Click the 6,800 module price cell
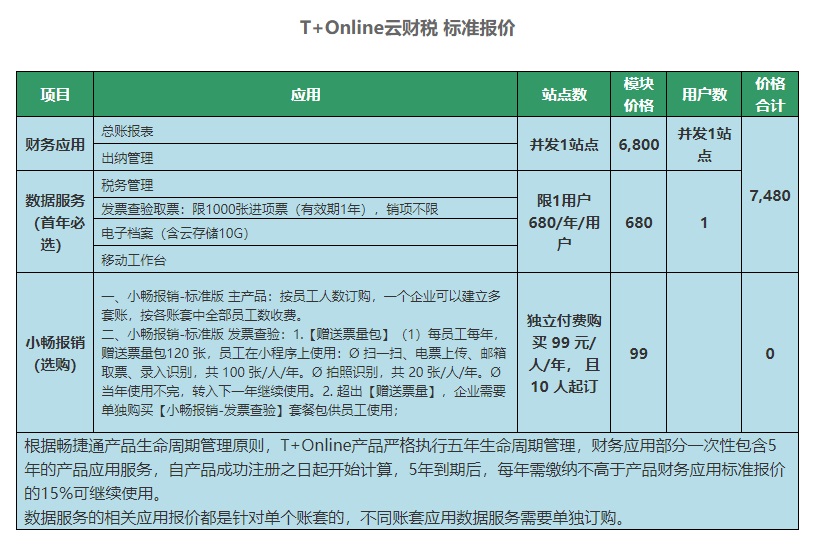This screenshot has height=551, width=819. pyautogui.click(x=638, y=144)
